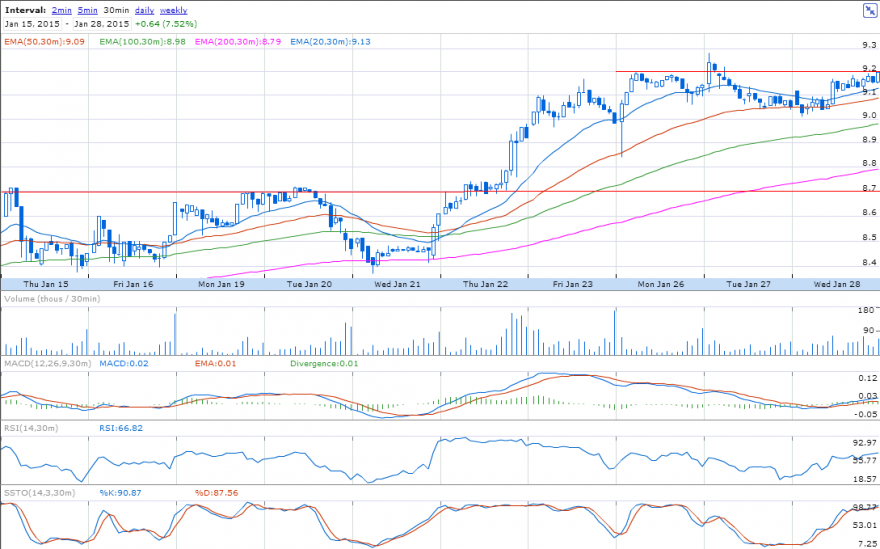Click the Volume (thous / 30min) label
The width and height of the screenshot is (880, 549).
52,299
